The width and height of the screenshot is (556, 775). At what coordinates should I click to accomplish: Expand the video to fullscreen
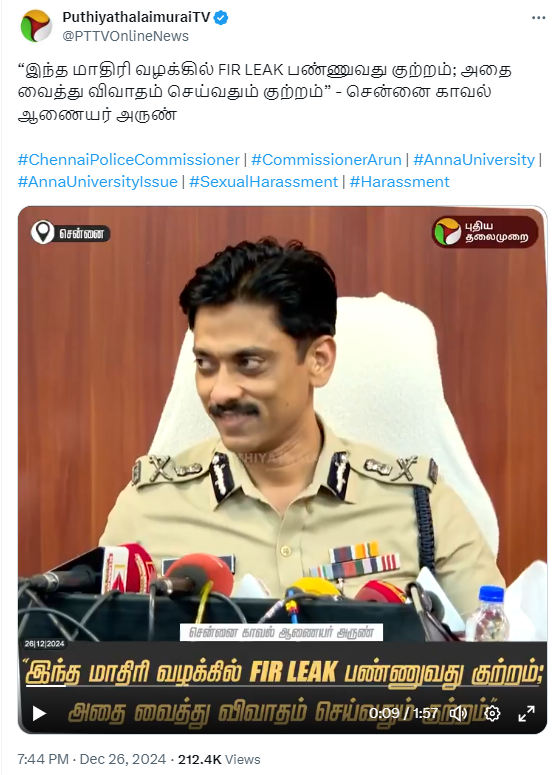click(x=526, y=713)
